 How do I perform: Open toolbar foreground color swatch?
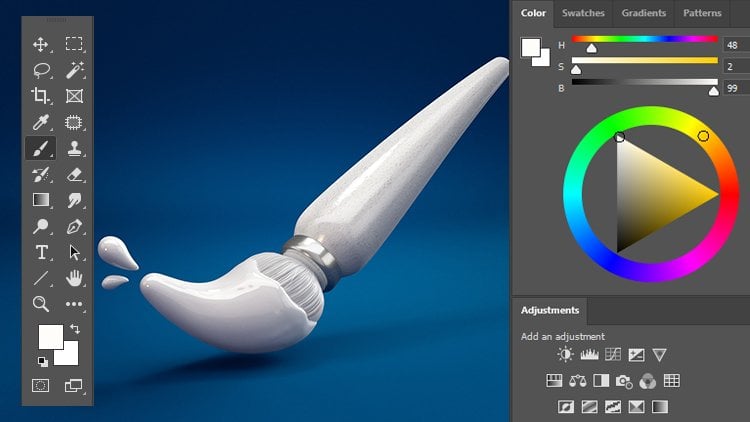tap(51, 337)
